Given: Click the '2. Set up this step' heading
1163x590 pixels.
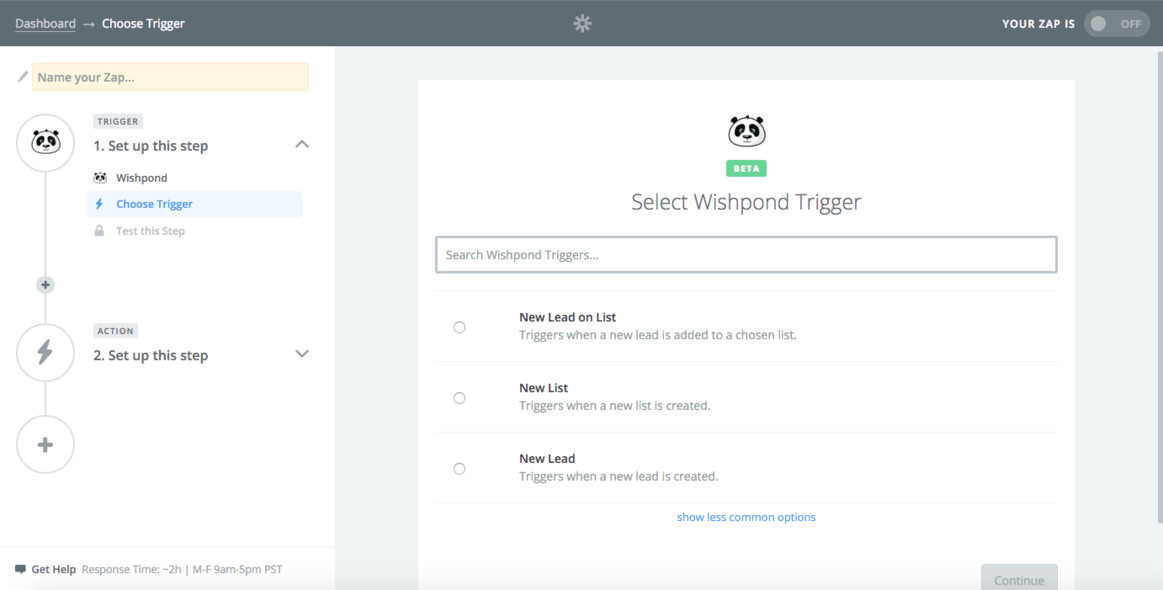Looking at the screenshot, I should [151, 355].
